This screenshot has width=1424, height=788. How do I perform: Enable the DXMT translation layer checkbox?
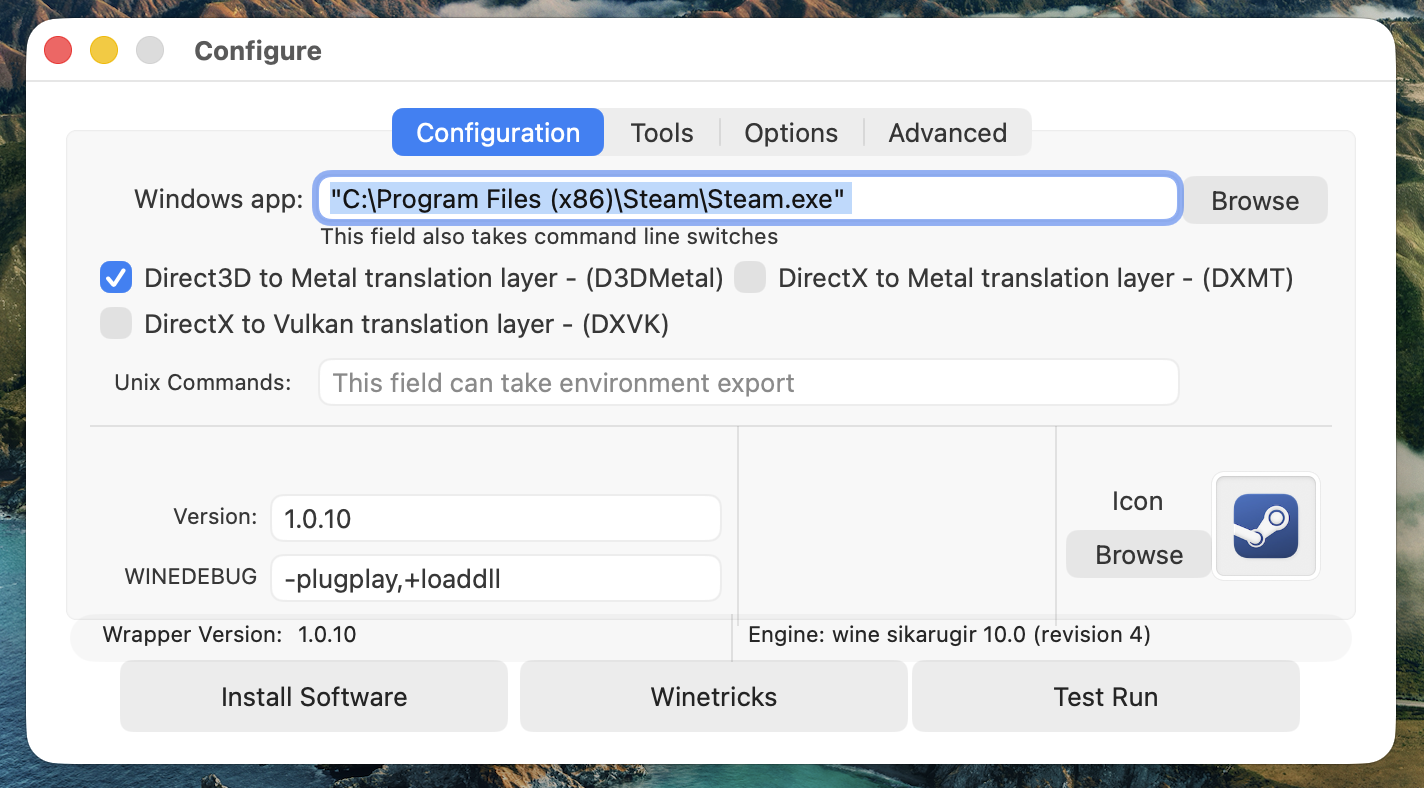pos(750,277)
